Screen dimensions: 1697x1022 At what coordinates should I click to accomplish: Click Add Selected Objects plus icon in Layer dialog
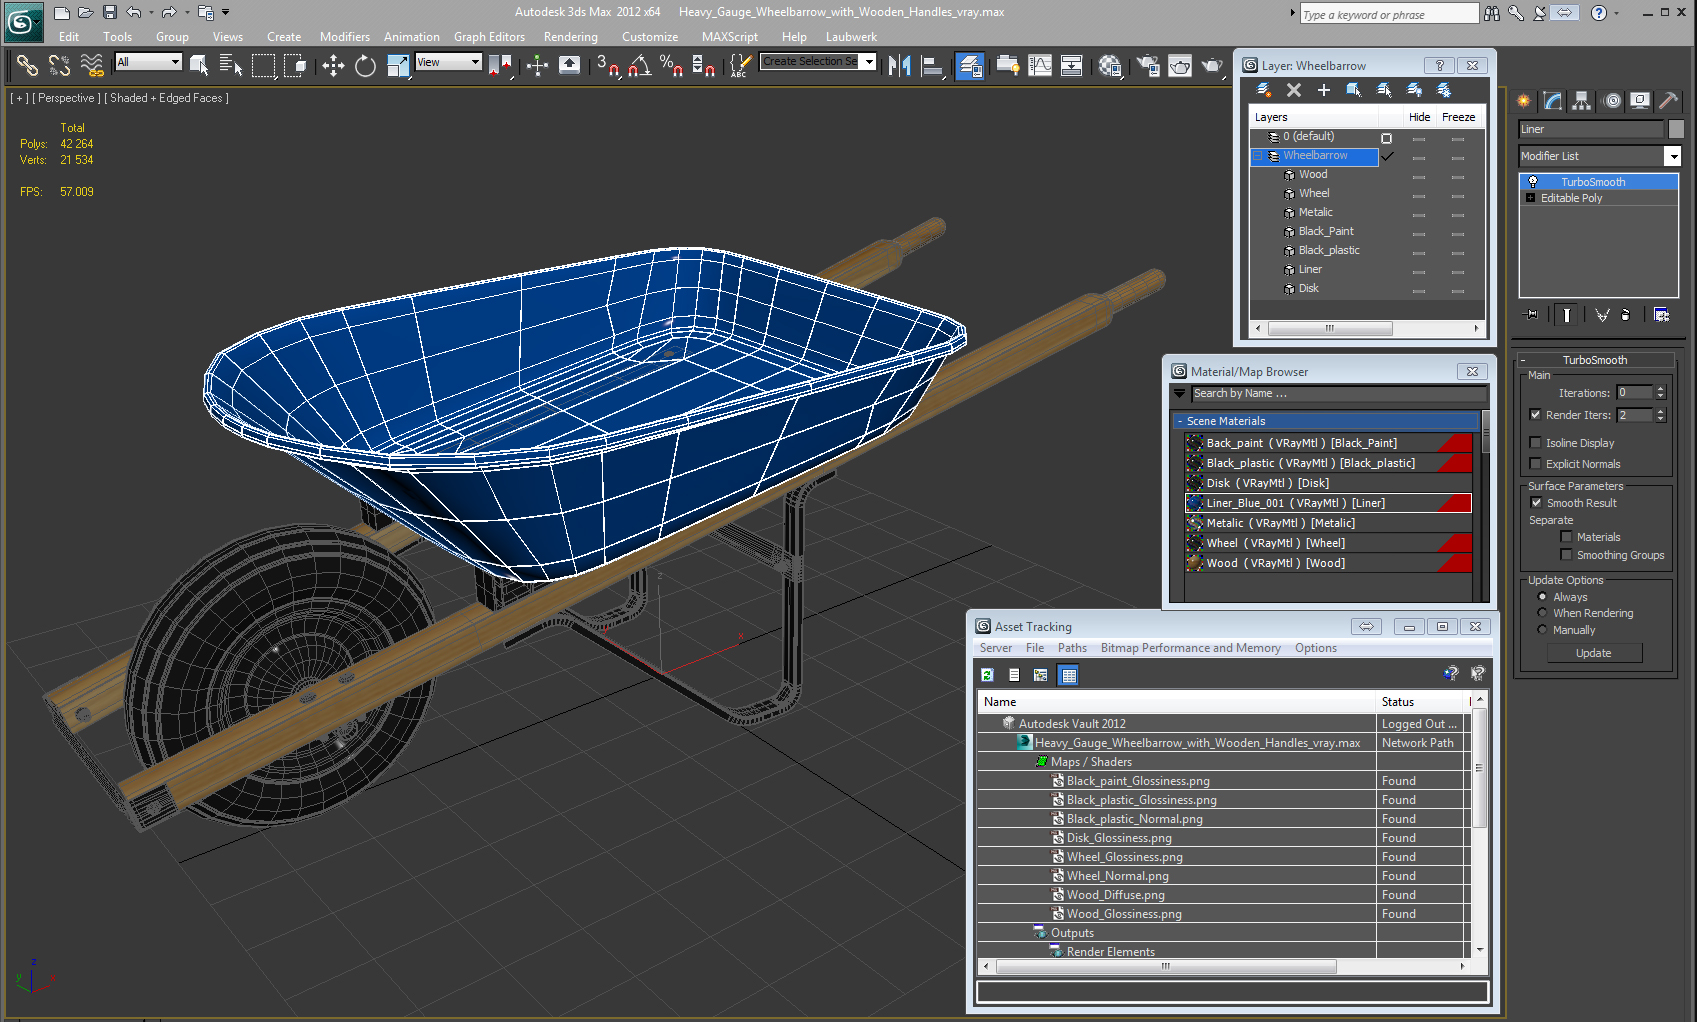click(1323, 90)
